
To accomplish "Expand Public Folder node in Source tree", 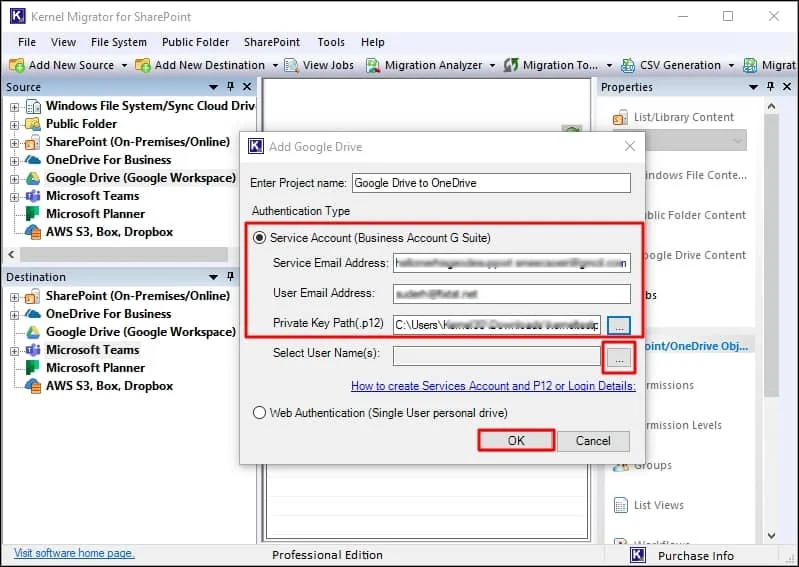I will point(15,125).
